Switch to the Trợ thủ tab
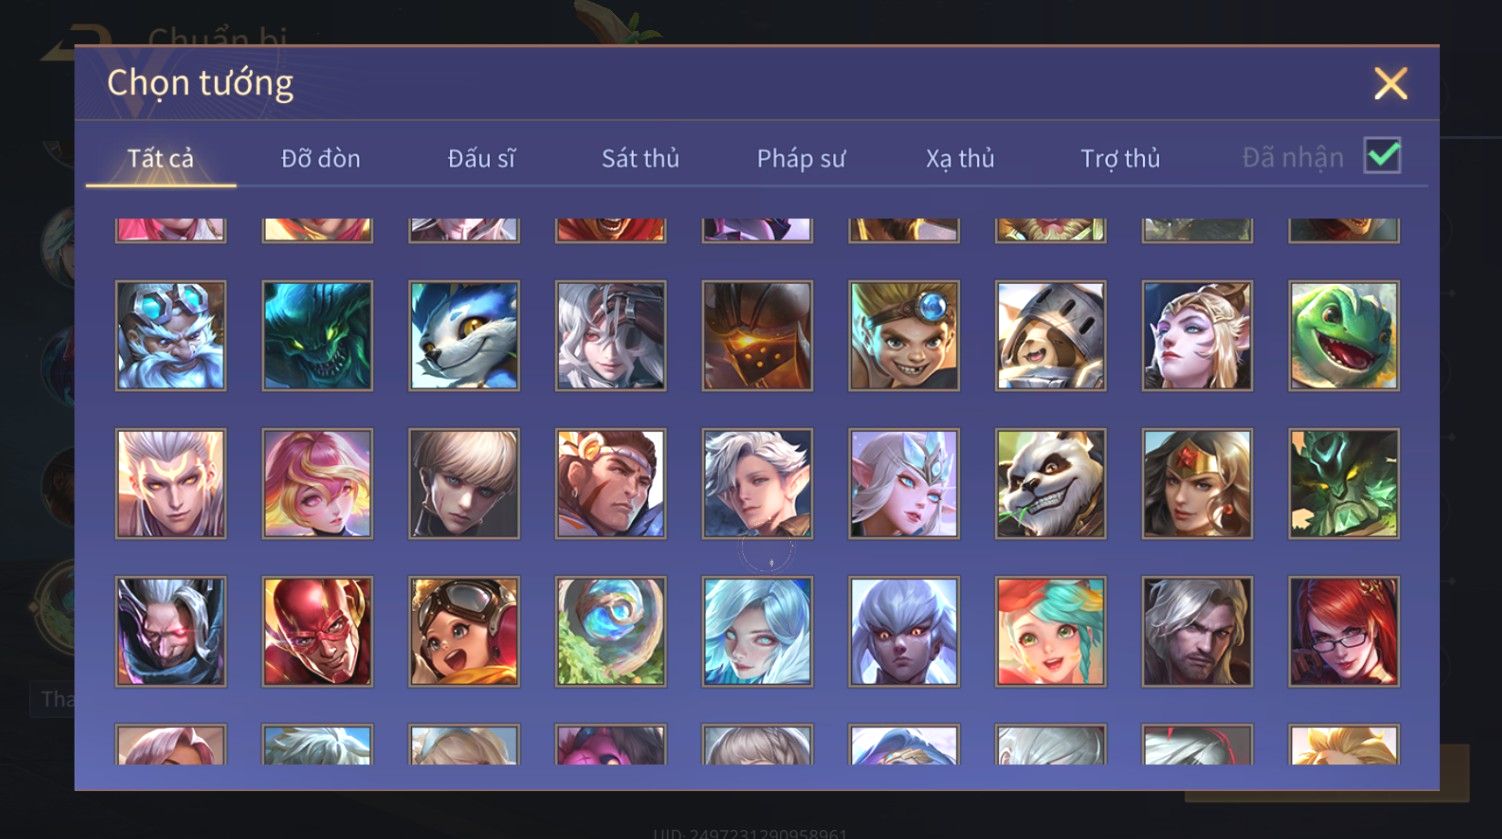Image resolution: width=1502 pixels, height=839 pixels. (1120, 158)
